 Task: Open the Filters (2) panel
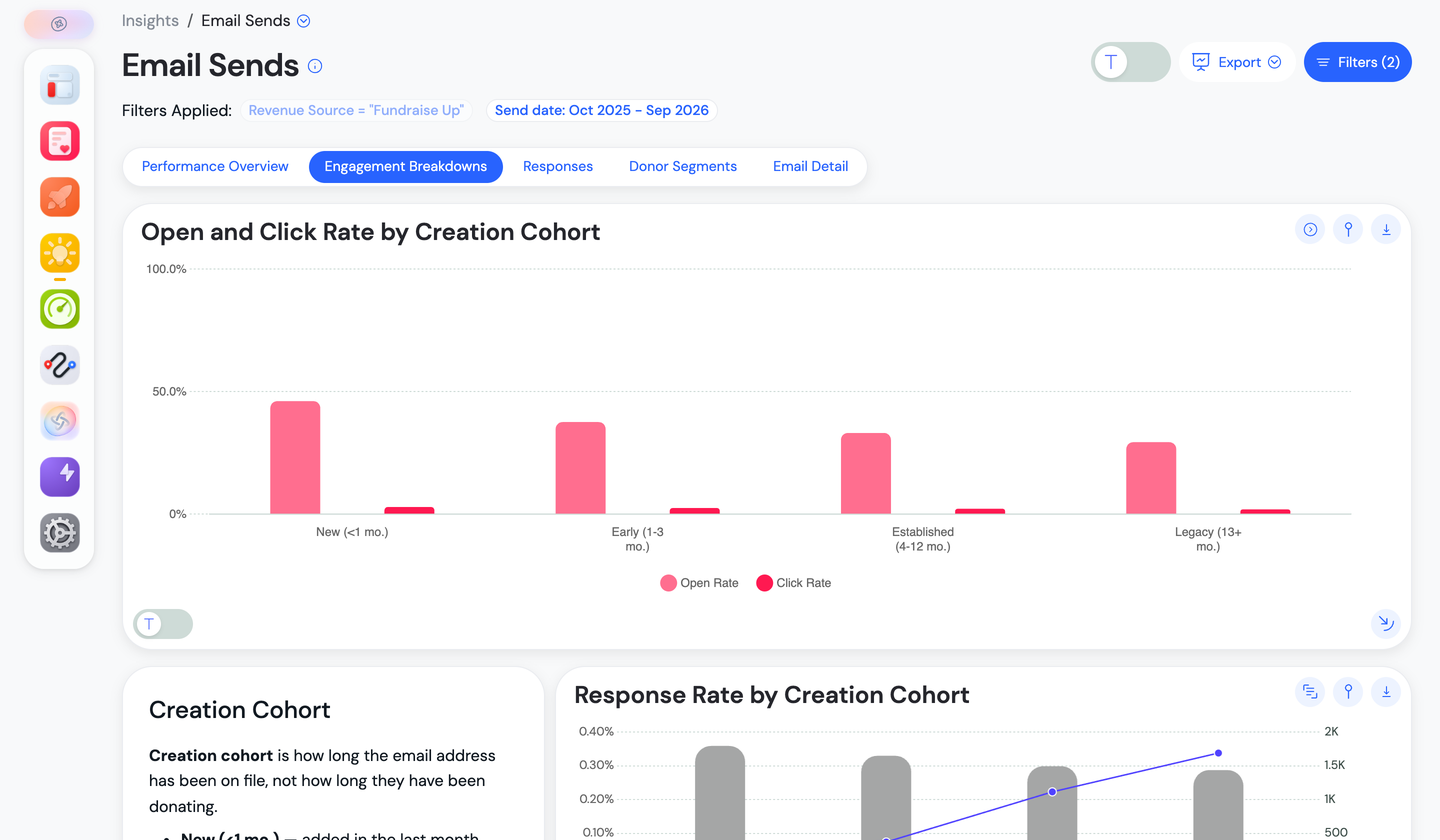[1358, 62]
